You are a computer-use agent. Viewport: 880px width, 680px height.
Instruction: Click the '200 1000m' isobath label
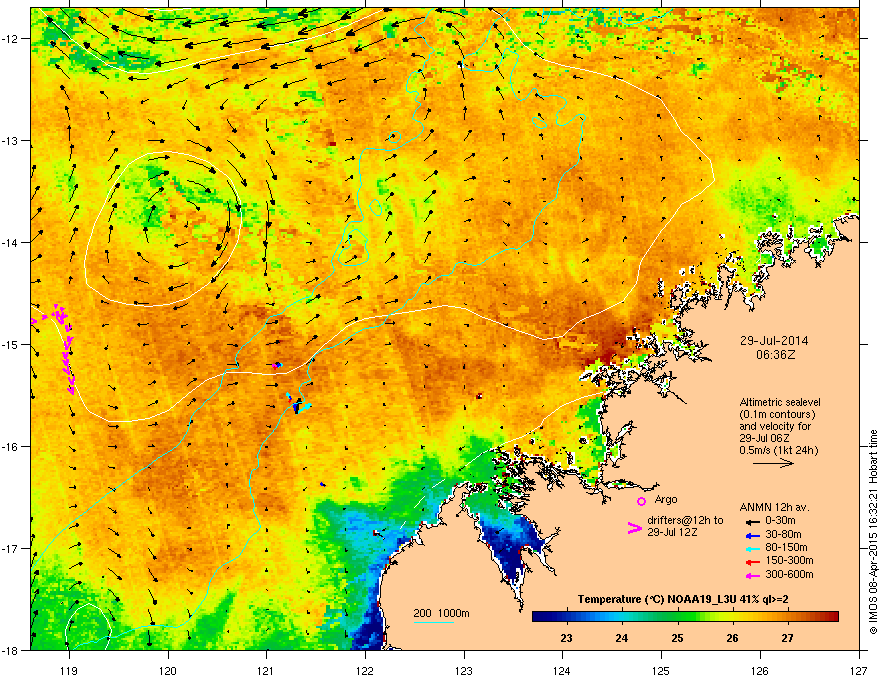(x=441, y=613)
